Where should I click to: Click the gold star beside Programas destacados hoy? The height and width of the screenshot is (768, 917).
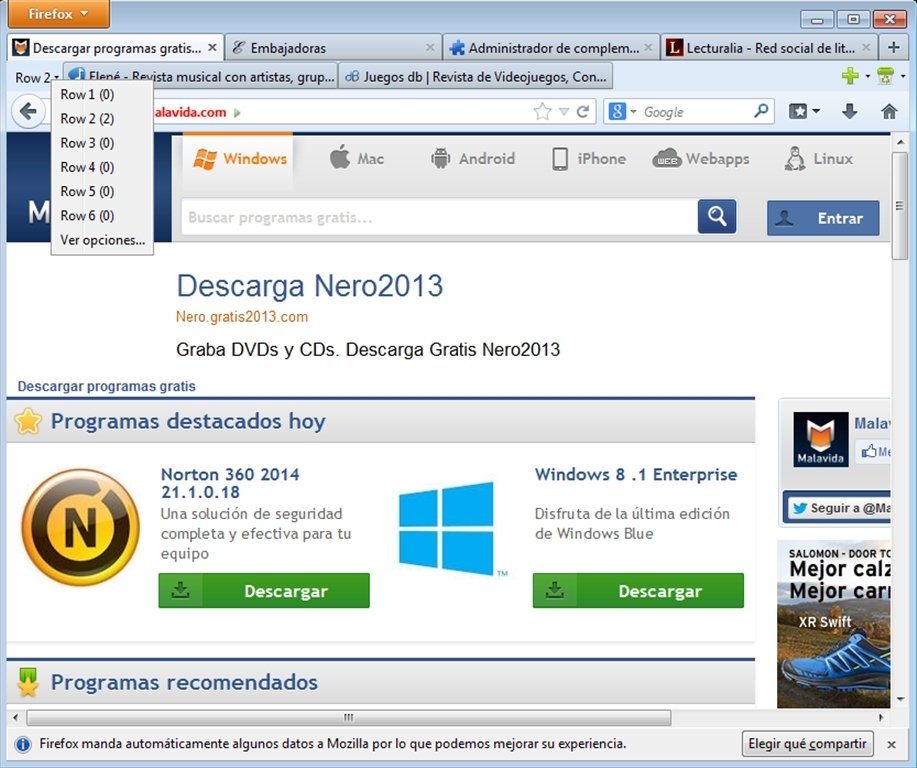28,421
